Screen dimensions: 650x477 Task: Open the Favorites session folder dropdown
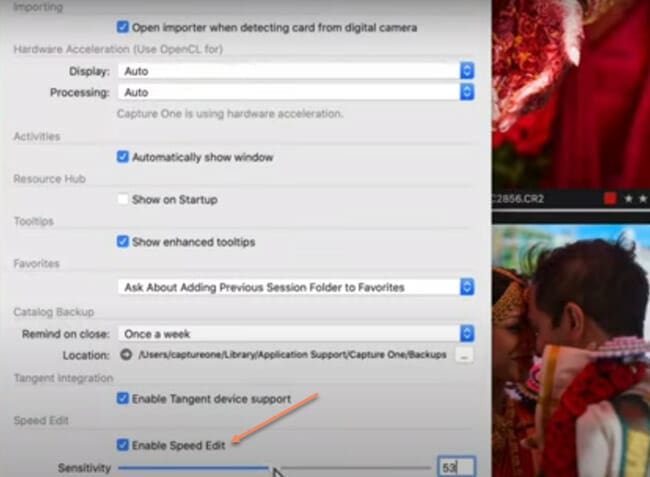click(x=296, y=287)
